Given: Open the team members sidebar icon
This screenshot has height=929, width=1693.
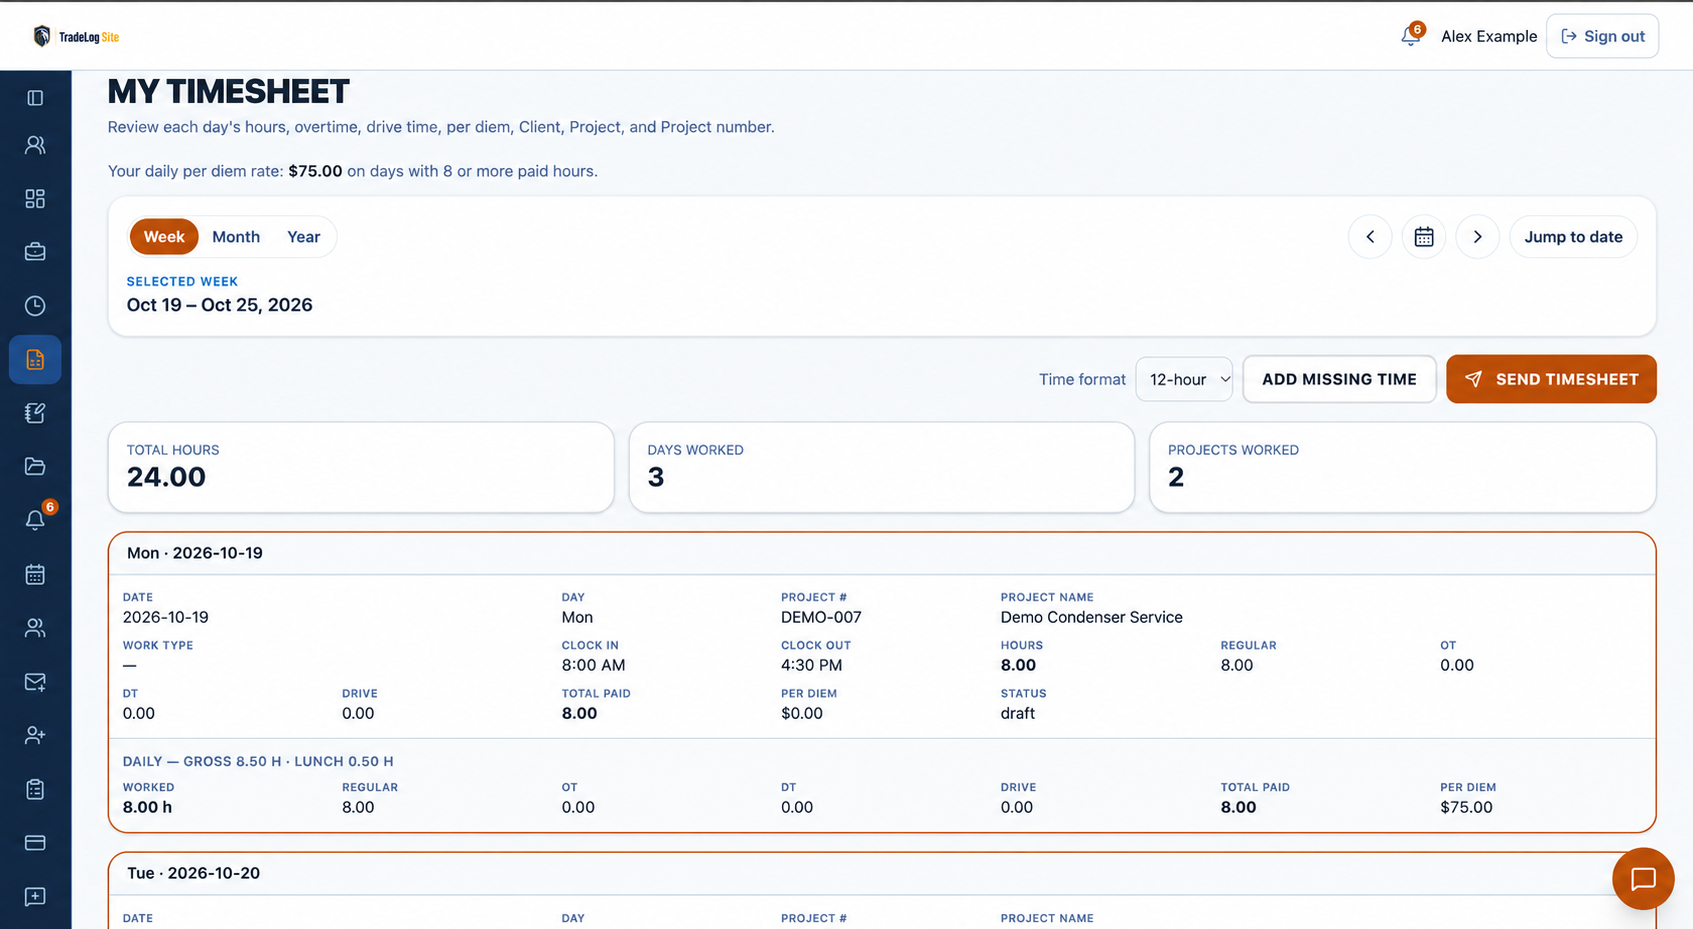Looking at the screenshot, I should coord(35,628).
